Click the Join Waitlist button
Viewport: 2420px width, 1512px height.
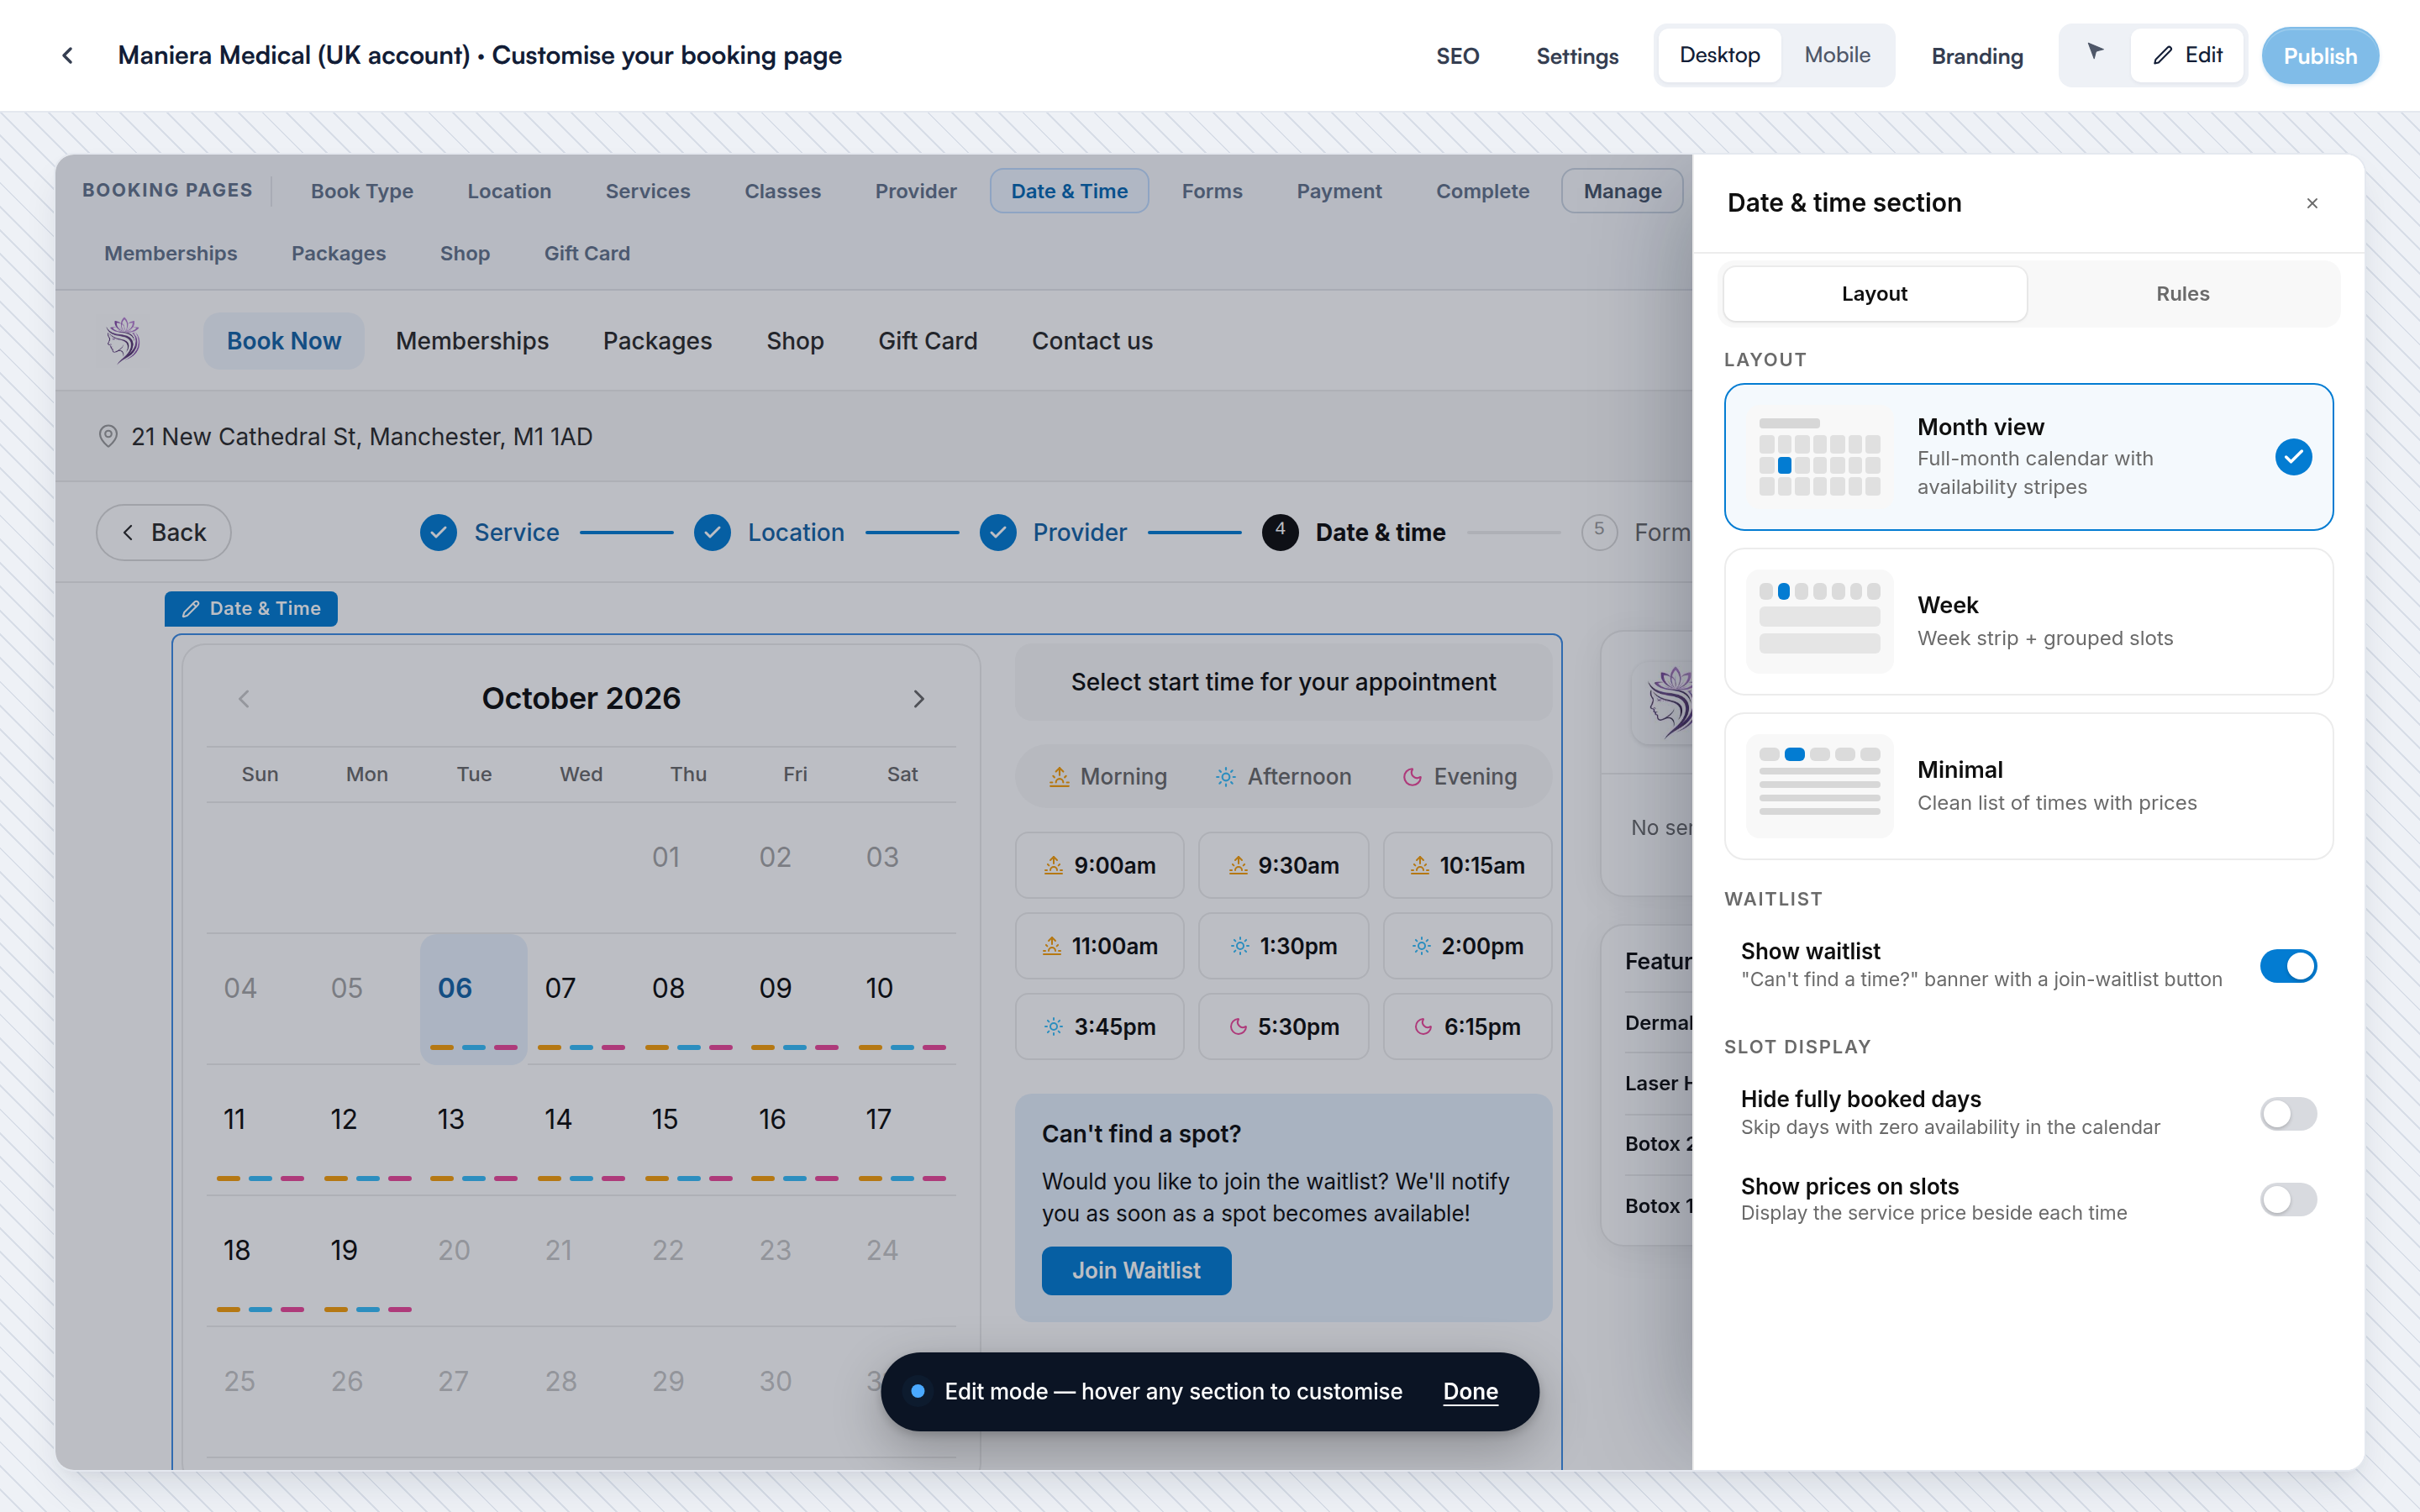pos(1136,1270)
